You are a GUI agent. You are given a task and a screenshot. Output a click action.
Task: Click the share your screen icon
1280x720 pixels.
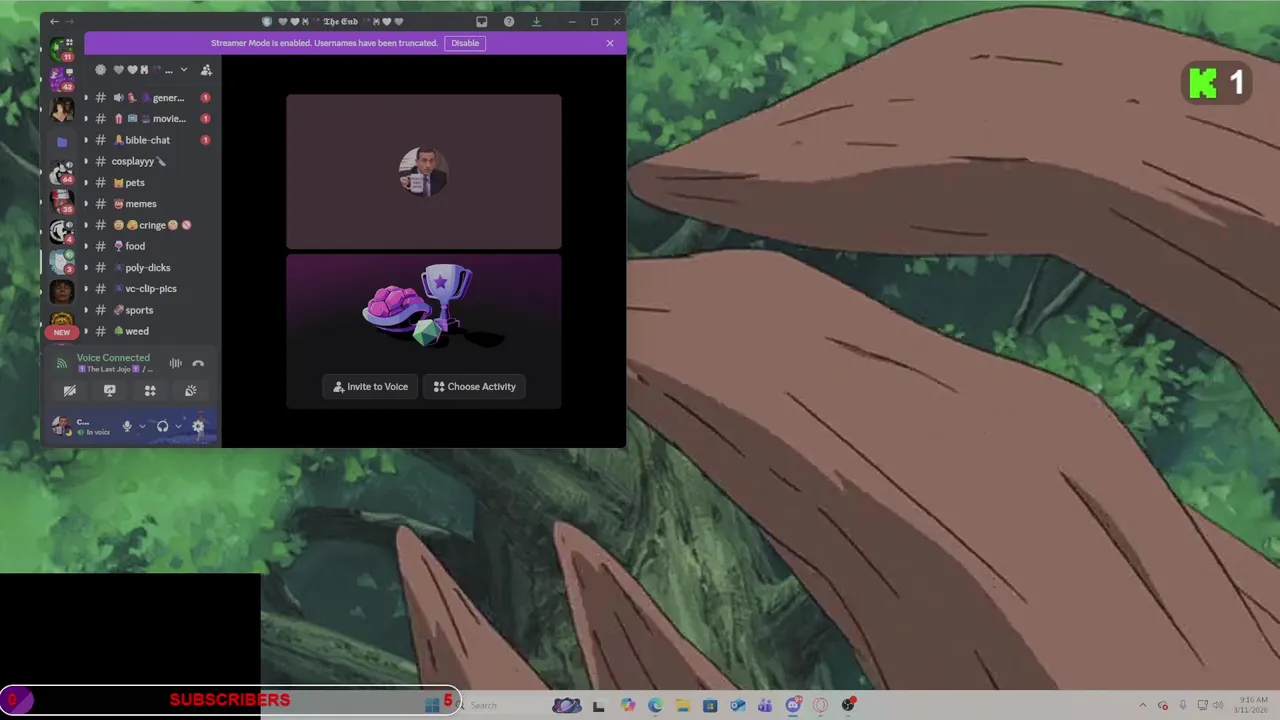(110, 391)
